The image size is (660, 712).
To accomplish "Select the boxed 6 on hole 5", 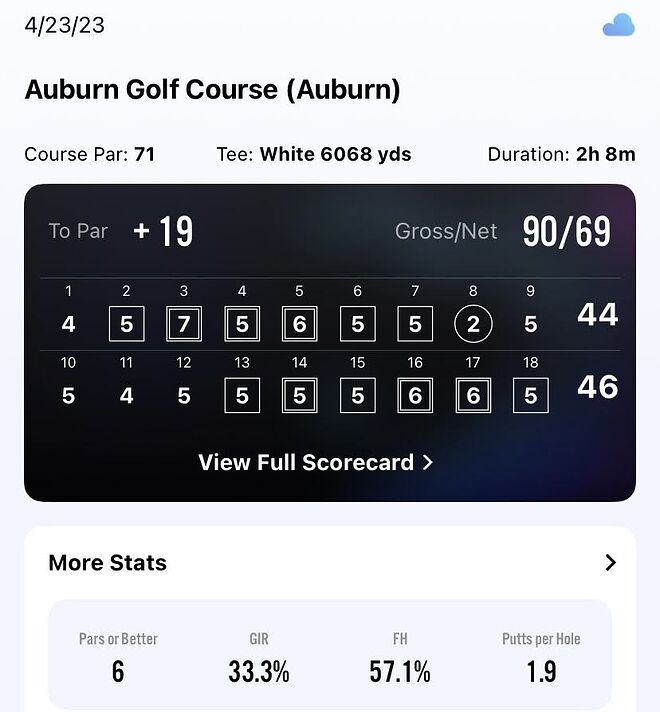I will tap(299, 324).
